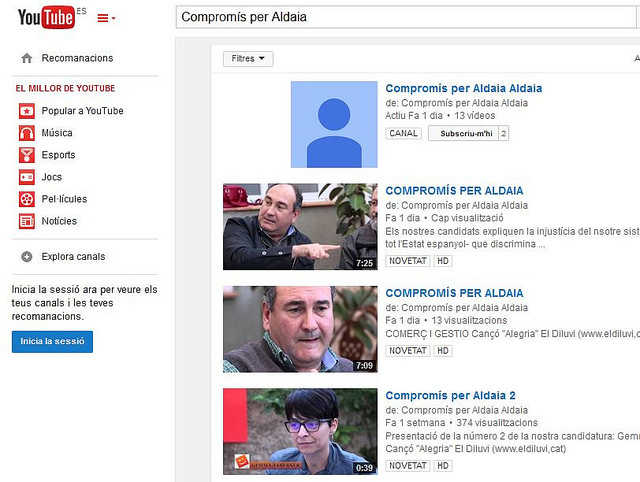Click the YouTube logo
640x482 pixels.
pyautogui.click(x=47, y=17)
